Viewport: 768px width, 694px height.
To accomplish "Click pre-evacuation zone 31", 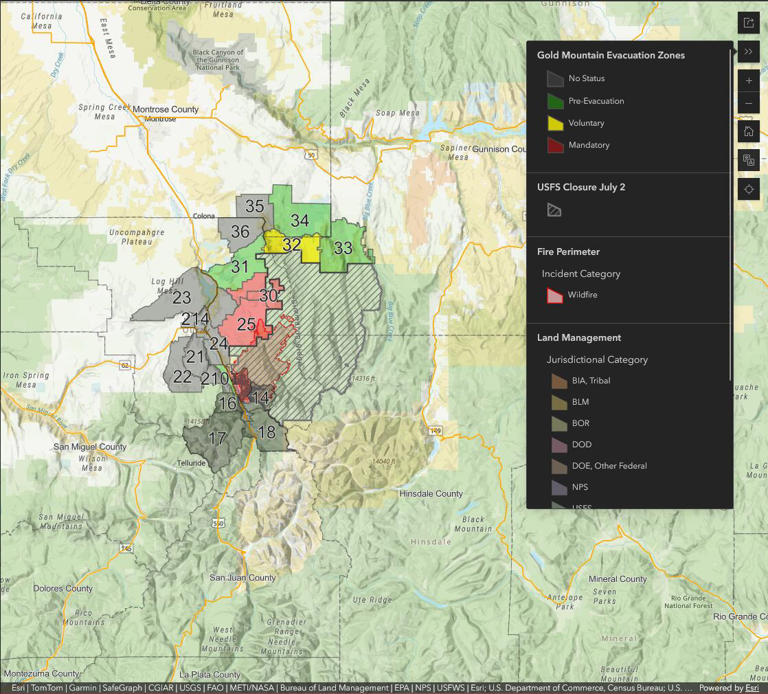I will click(x=240, y=267).
